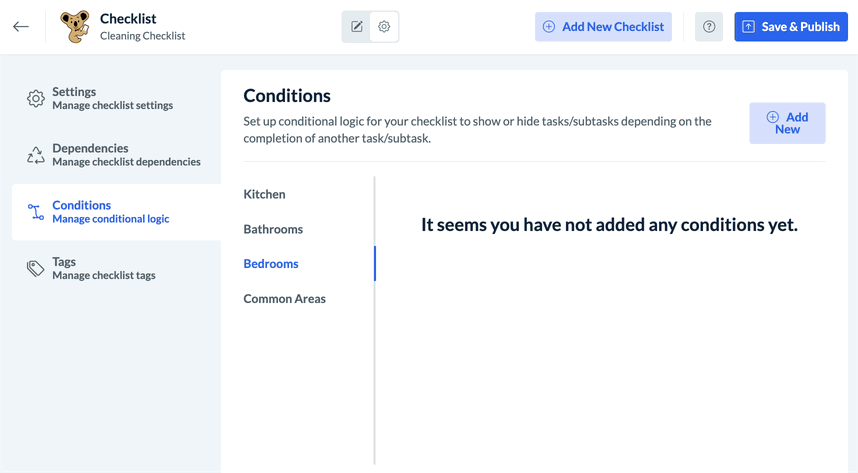The height and width of the screenshot is (473, 858).
Task: Open the help question mark icon
Action: coord(709,27)
